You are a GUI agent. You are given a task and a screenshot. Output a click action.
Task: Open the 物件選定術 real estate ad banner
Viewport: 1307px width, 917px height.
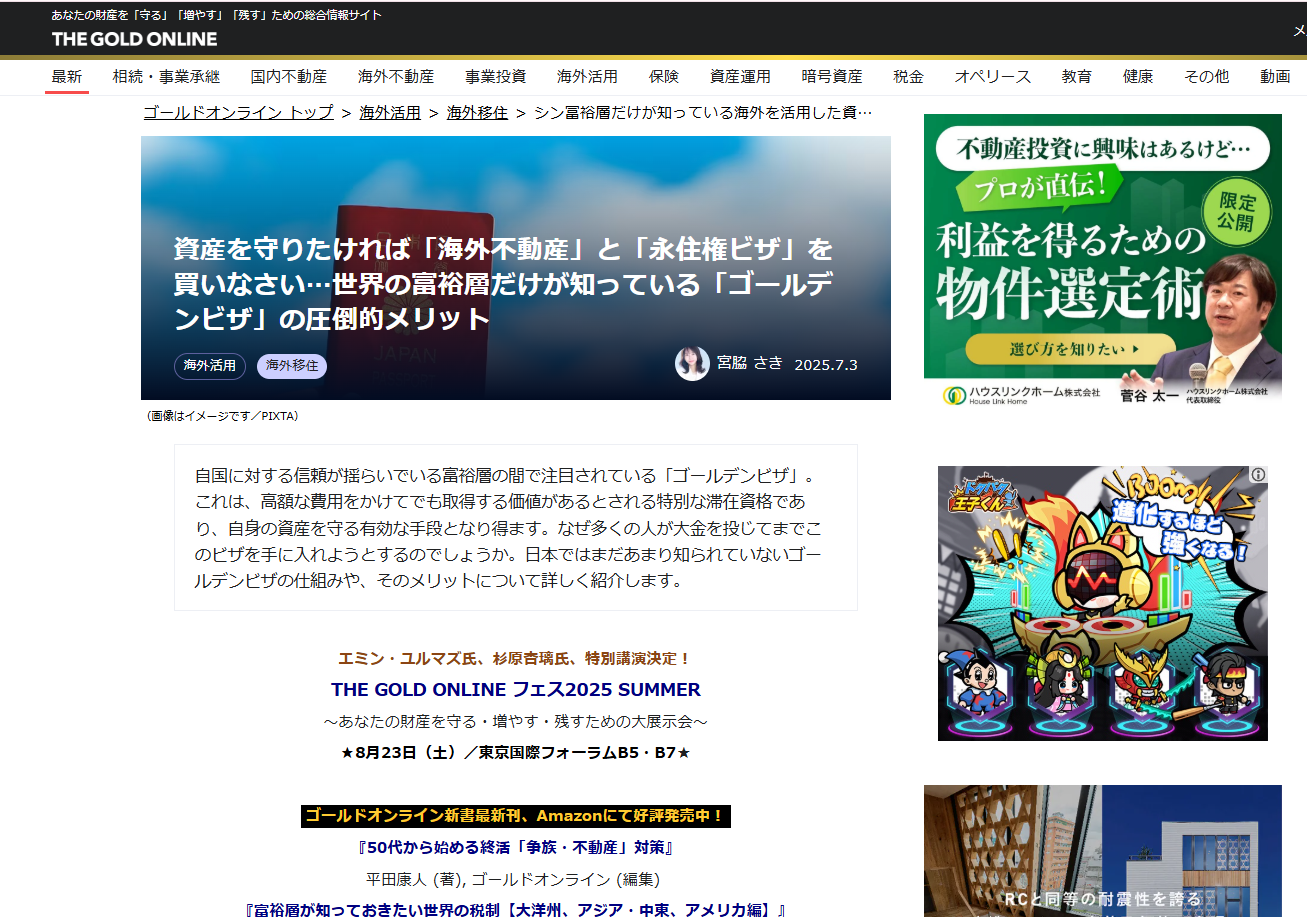click(x=1103, y=262)
